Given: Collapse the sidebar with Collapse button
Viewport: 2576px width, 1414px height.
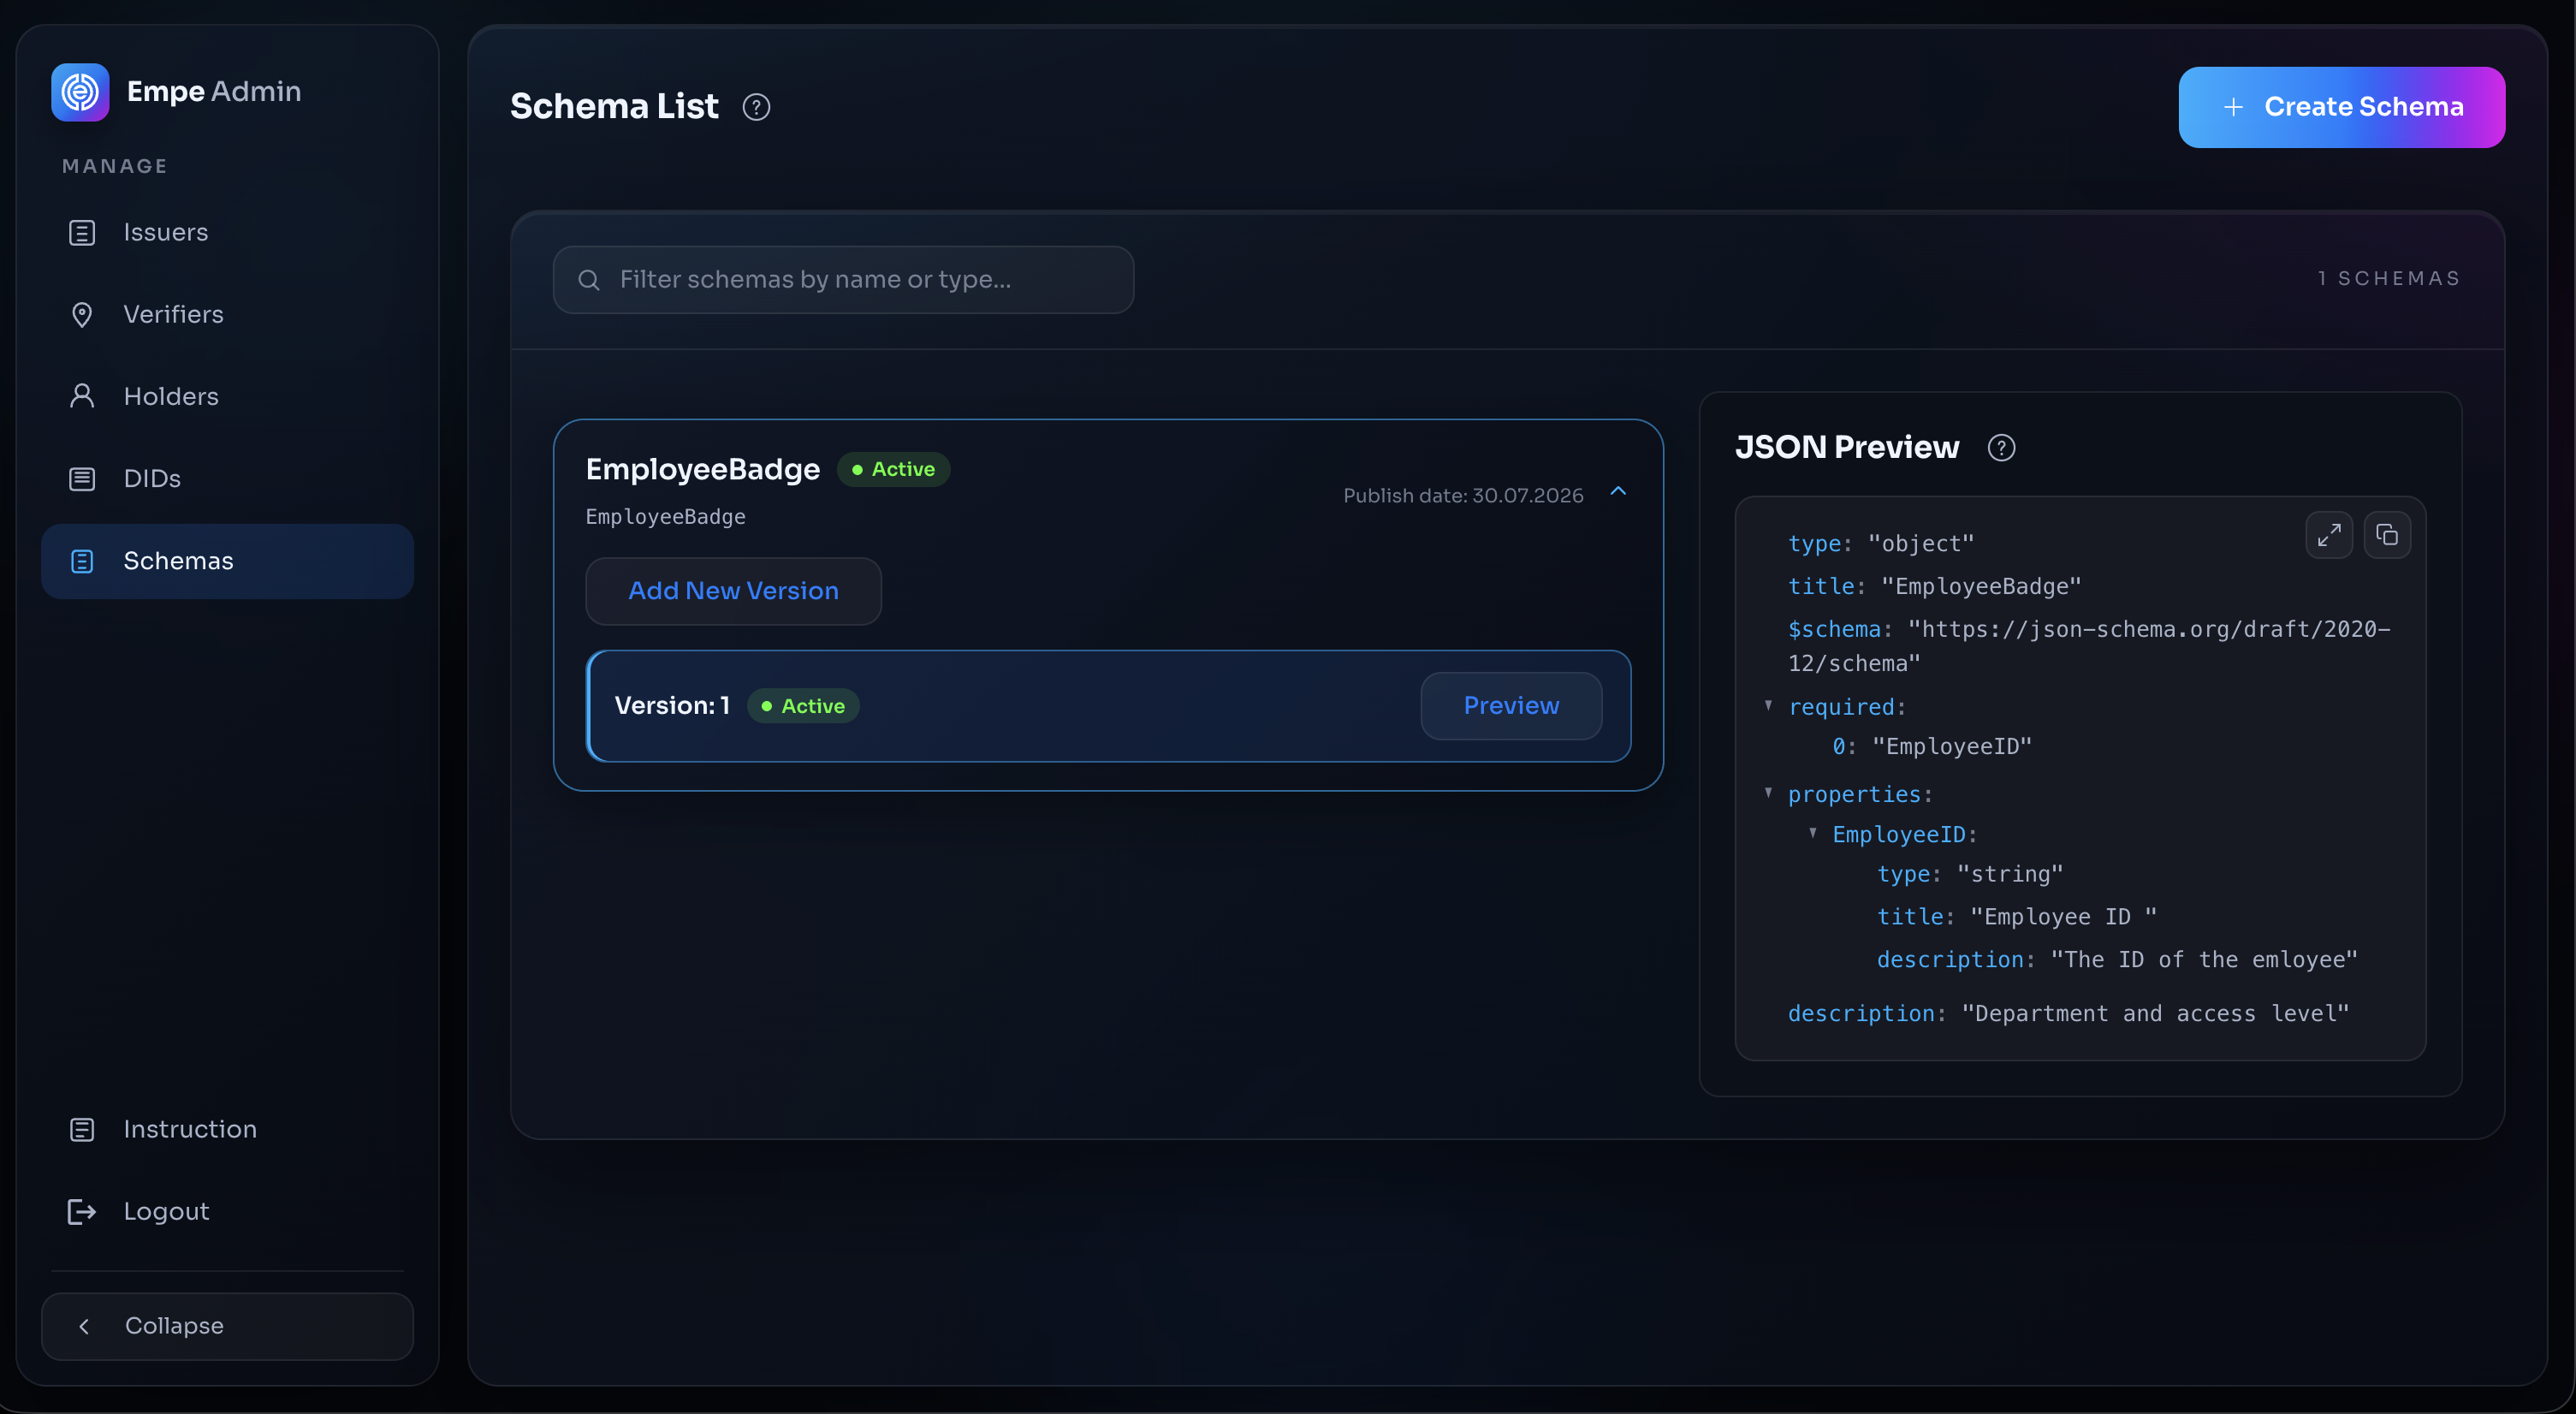Looking at the screenshot, I should pyautogui.click(x=227, y=1326).
